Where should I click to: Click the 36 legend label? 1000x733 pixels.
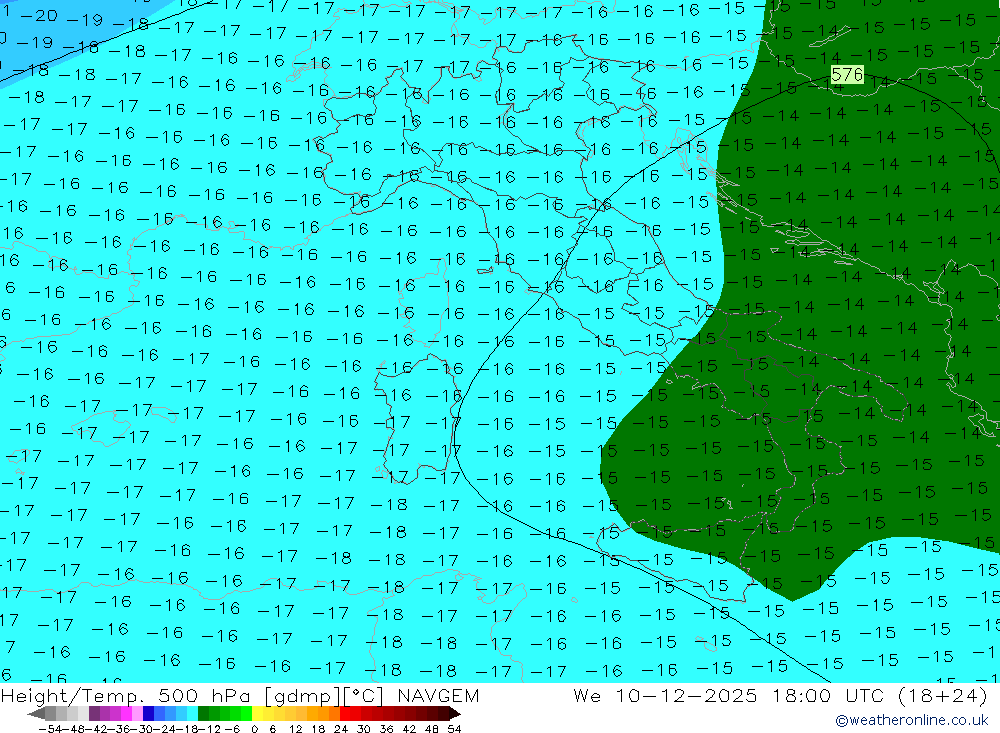(x=386, y=729)
